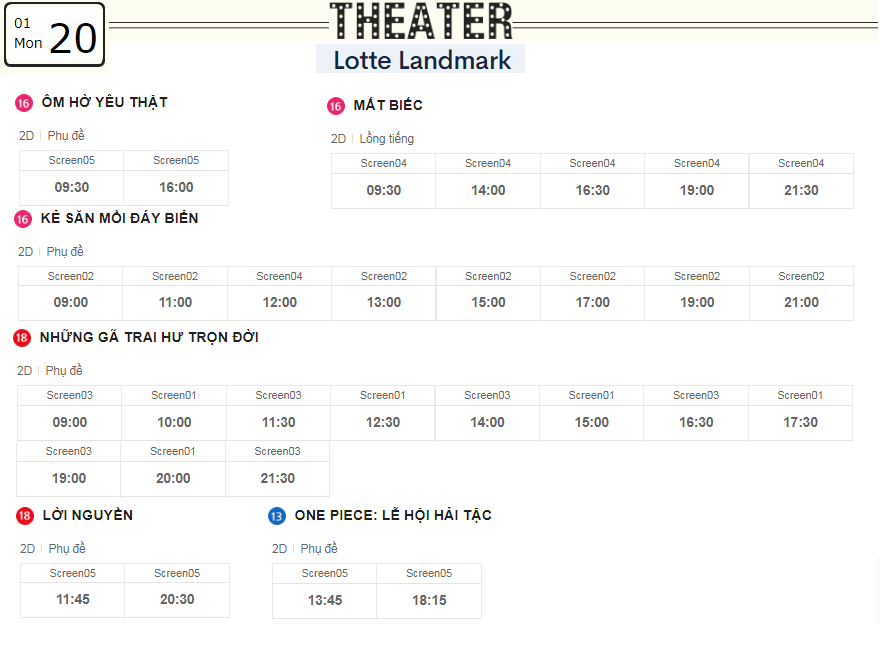Click the 18 rating badge next to Lời Nguyền
The width and height of the screenshot is (881, 650).
pos(25,516)
